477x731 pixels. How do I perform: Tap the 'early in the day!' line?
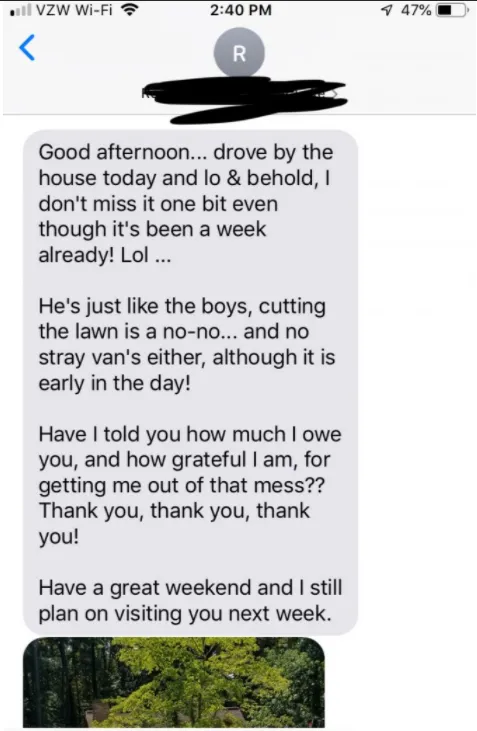(114, 383)
